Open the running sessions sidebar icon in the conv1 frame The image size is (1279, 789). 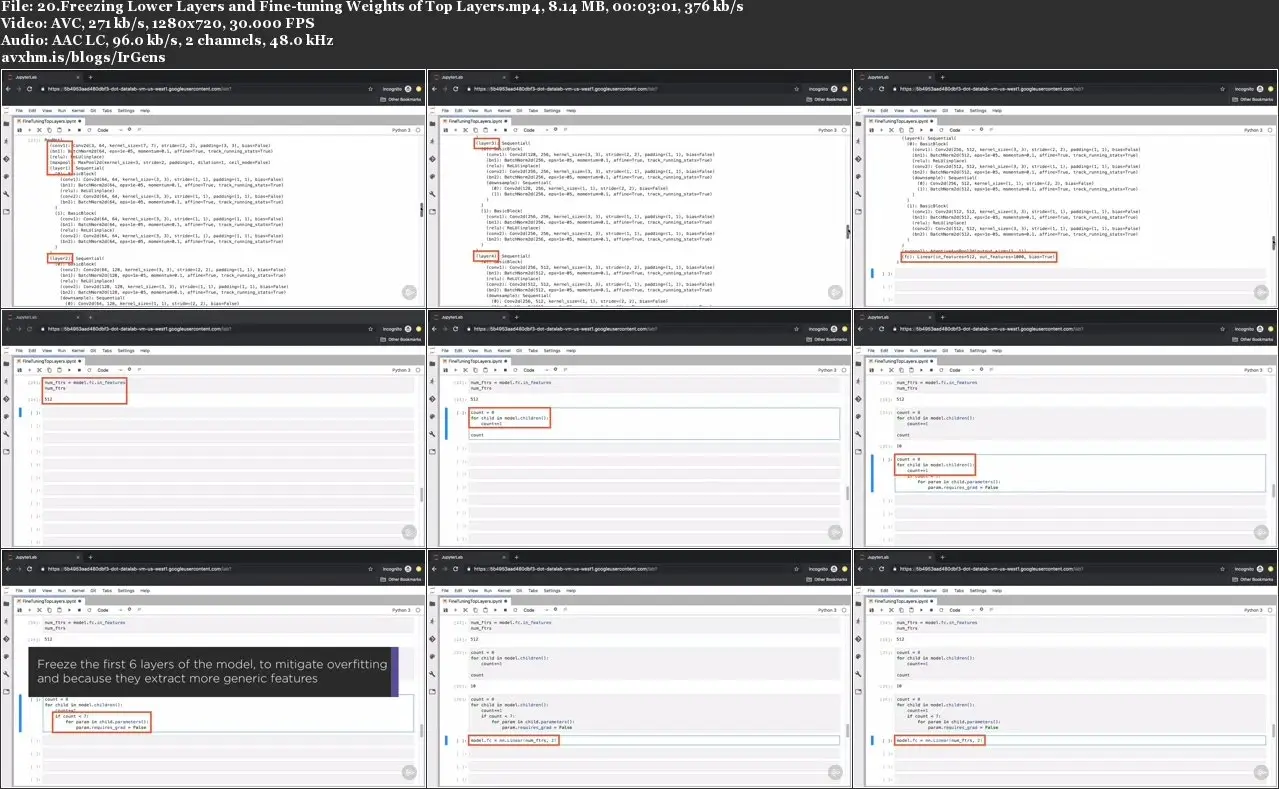(x=6, y=141)
